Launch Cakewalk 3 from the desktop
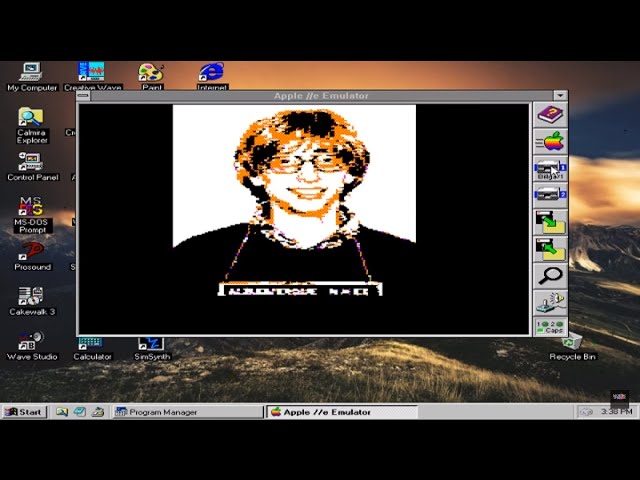 point(32,301)
